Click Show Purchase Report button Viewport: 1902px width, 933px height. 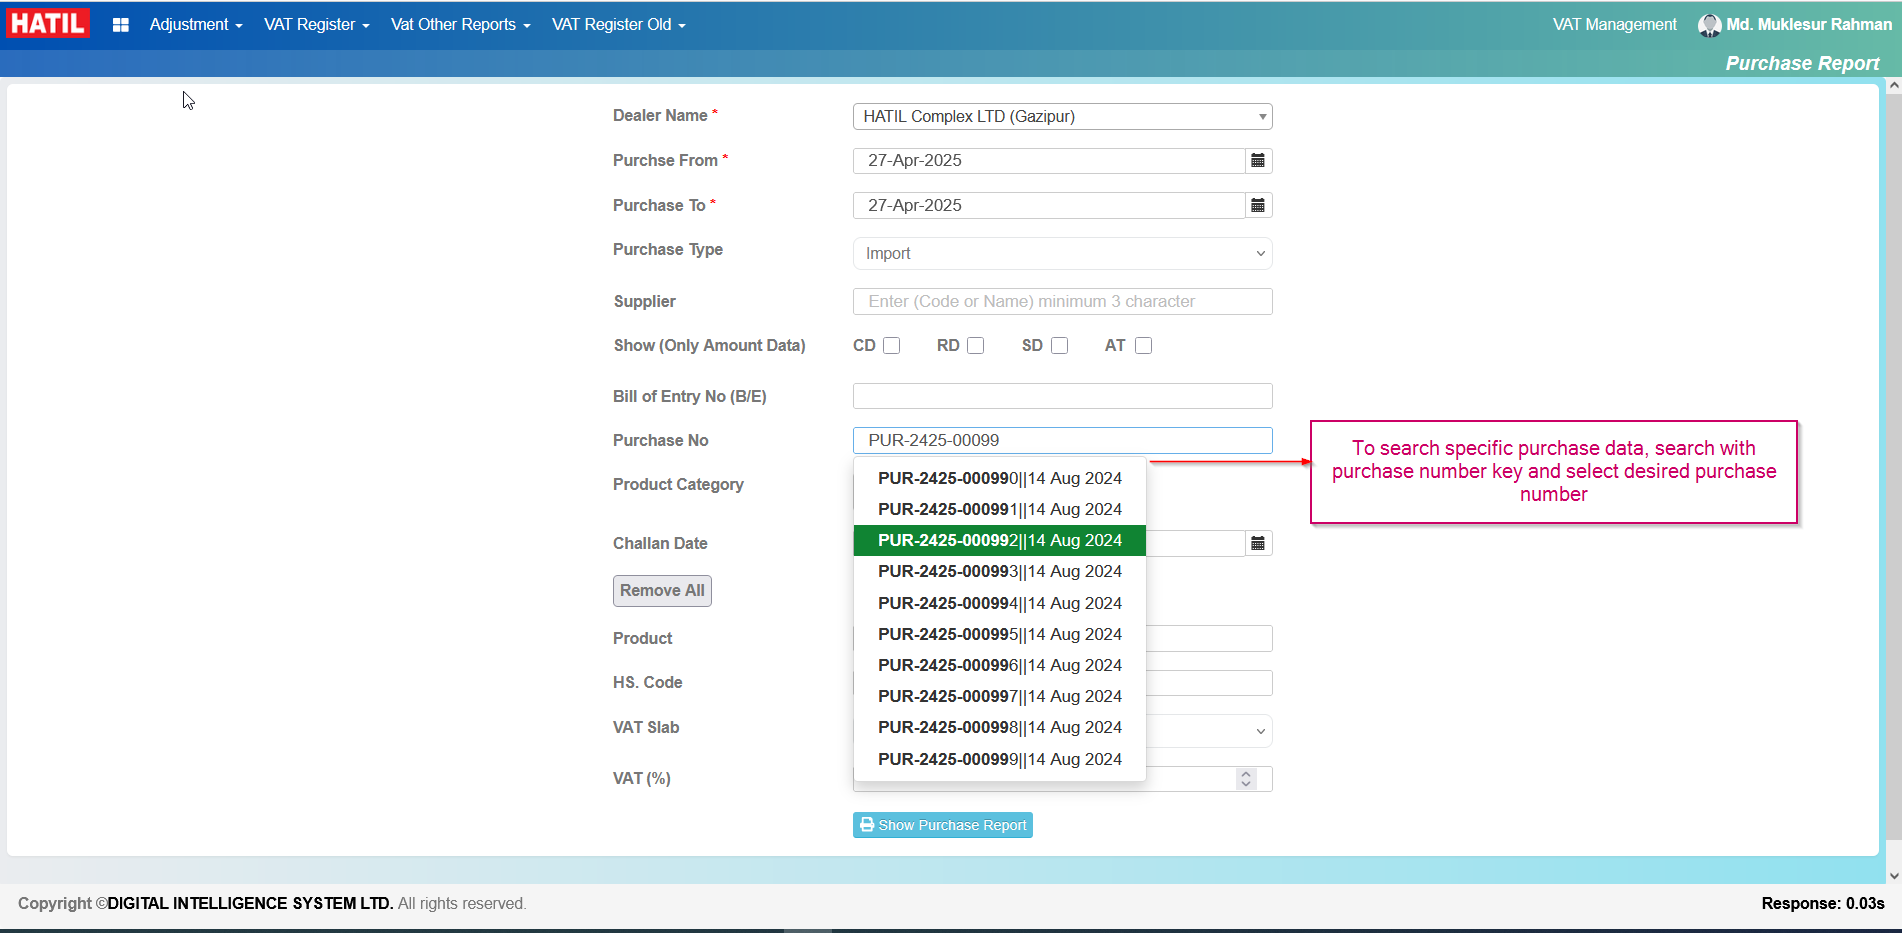point(942,825)
